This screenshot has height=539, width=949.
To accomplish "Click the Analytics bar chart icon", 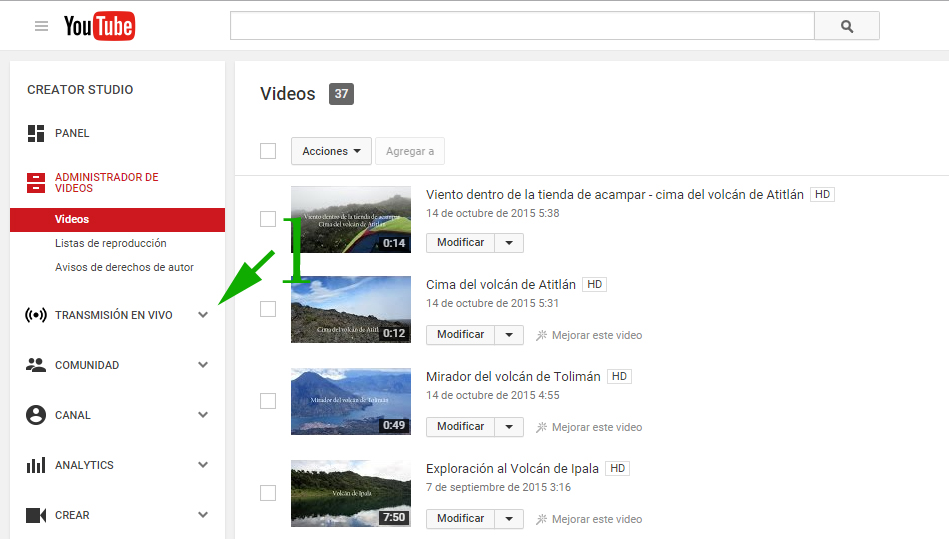I will coord(36,465).
